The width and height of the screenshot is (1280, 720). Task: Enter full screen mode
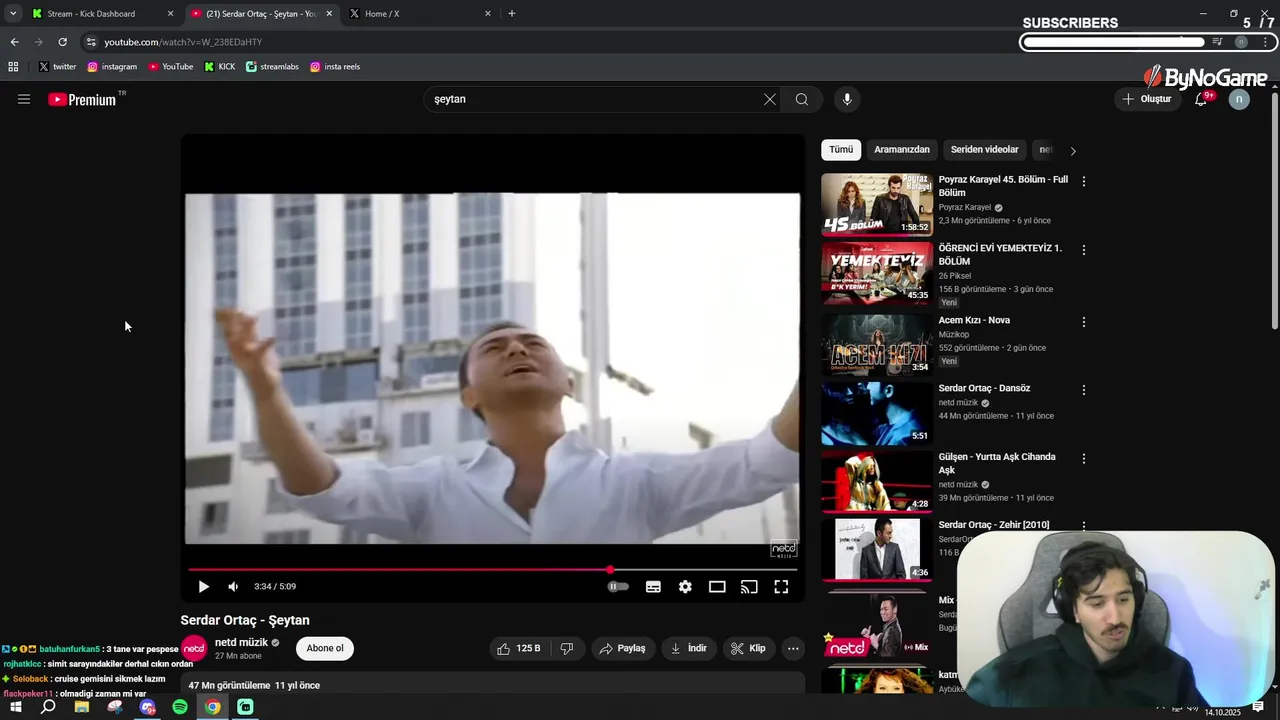tap(781, 587)
